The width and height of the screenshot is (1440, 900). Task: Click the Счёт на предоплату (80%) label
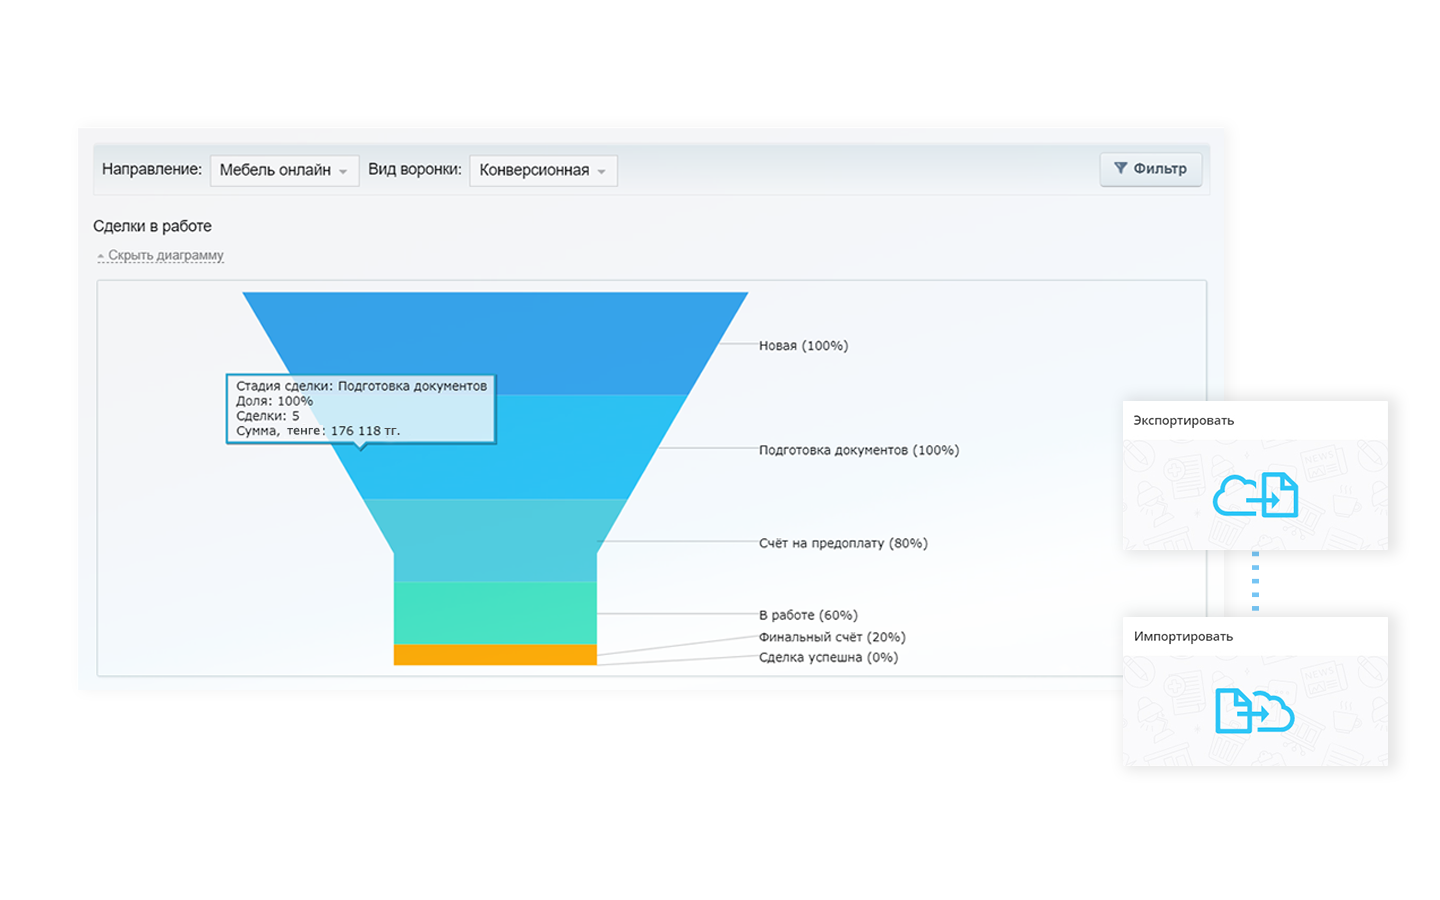click(x=843, y=544)
